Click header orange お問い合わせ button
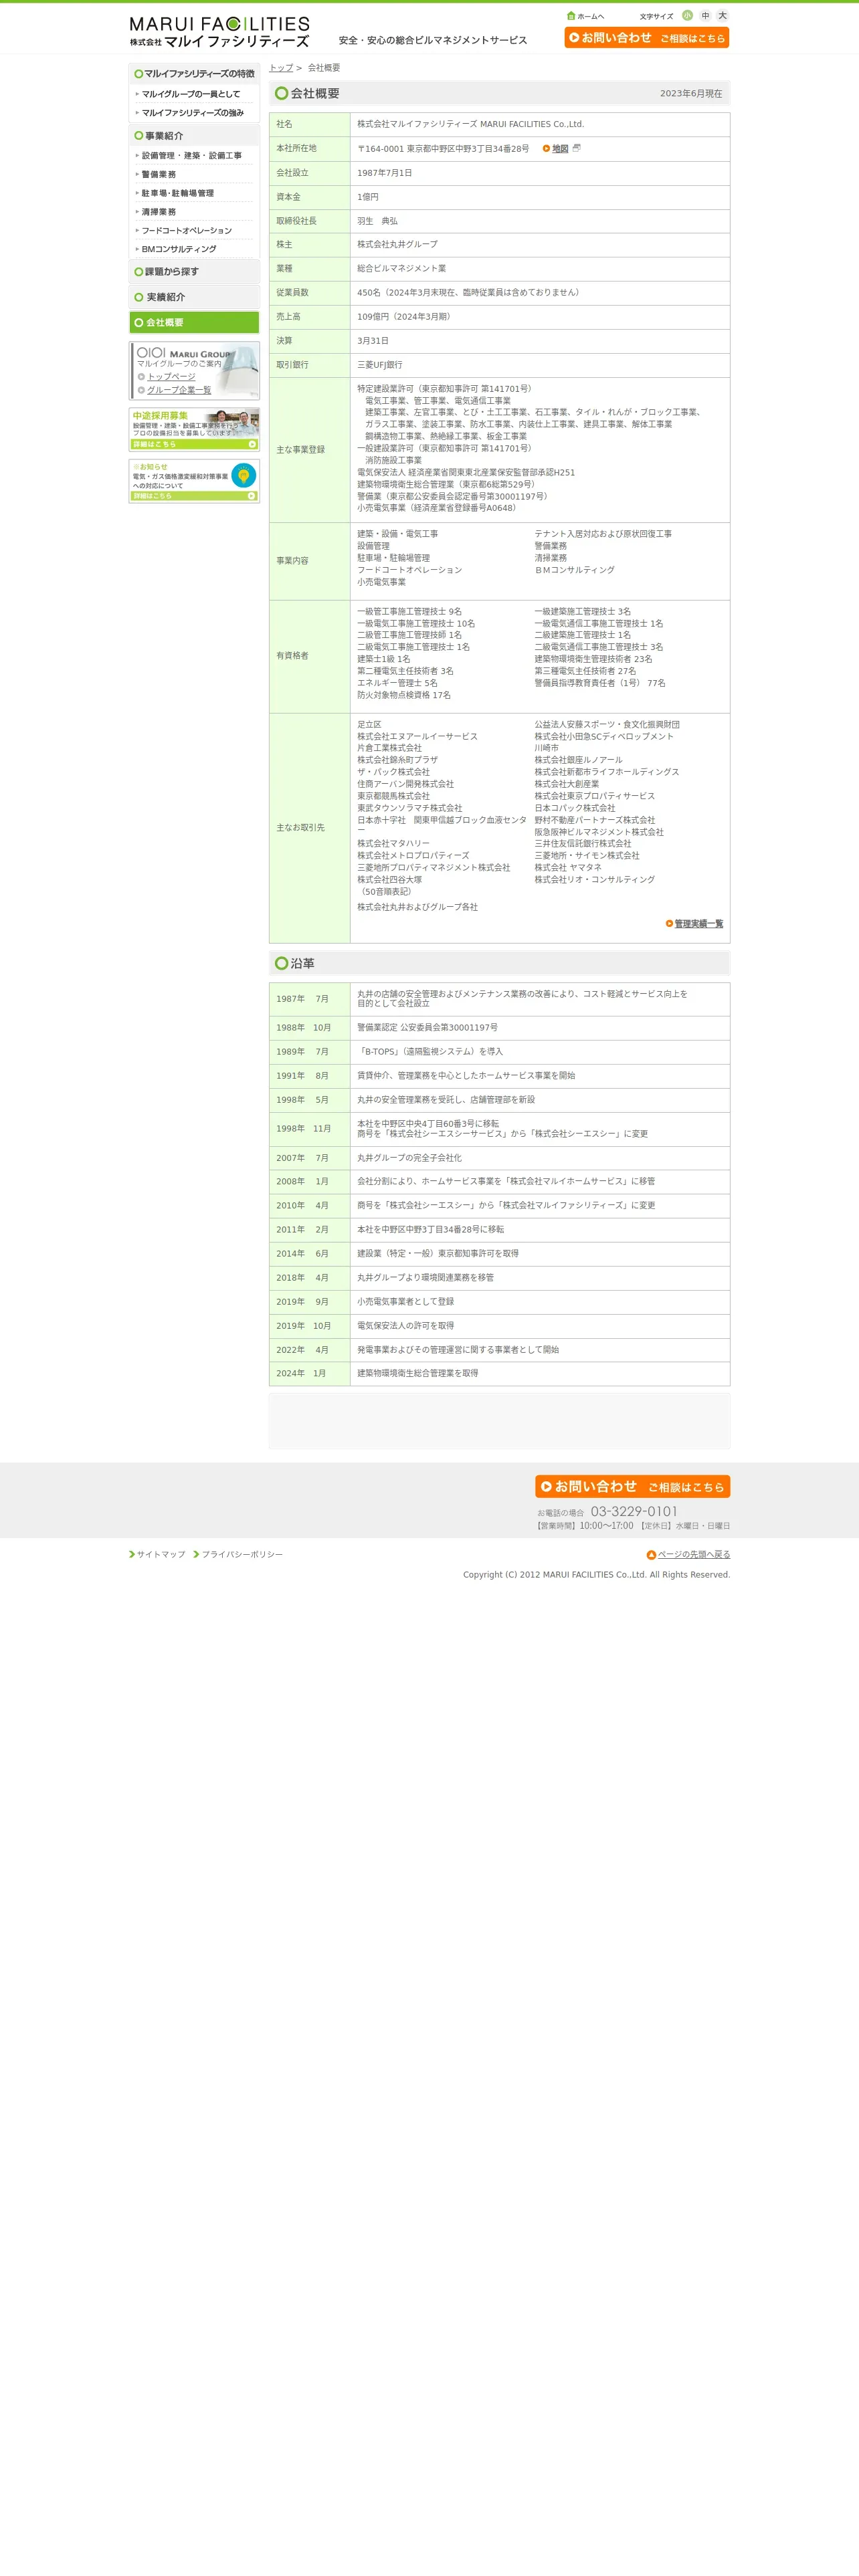The width and height of the screenshot is (859, 2576). coord(646,37)
